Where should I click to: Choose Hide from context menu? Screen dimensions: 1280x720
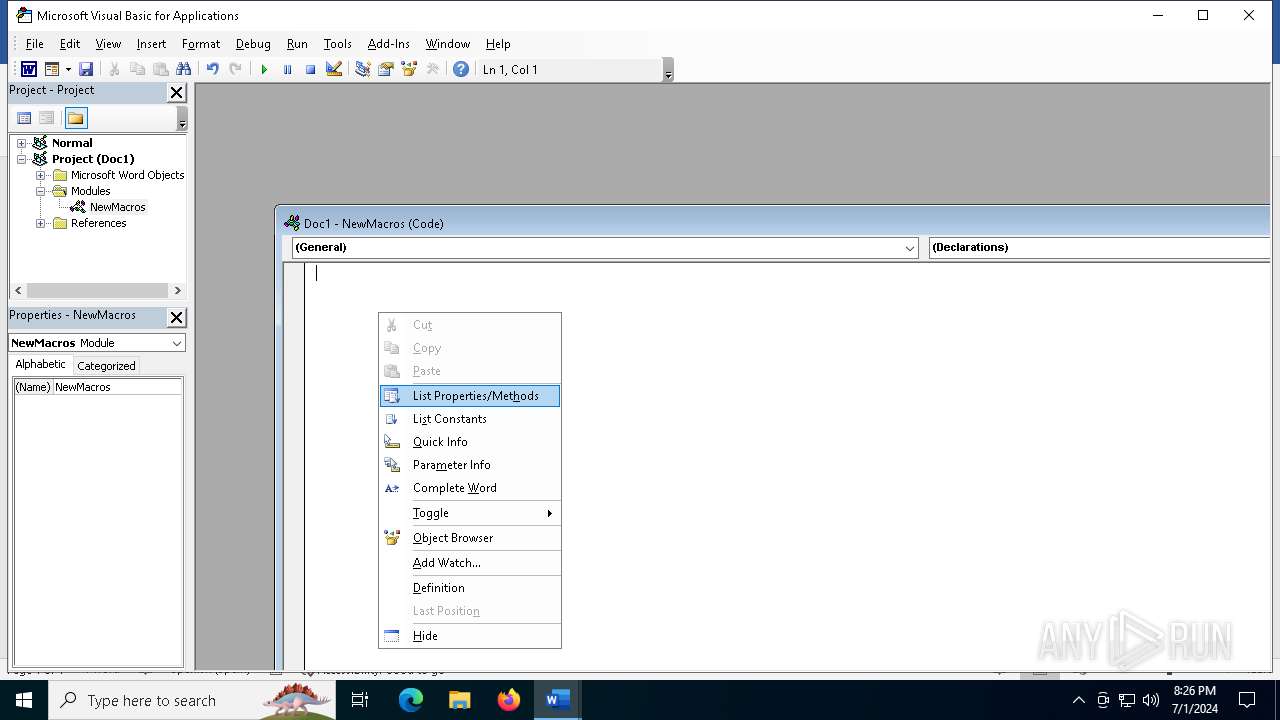click(470, 636)
